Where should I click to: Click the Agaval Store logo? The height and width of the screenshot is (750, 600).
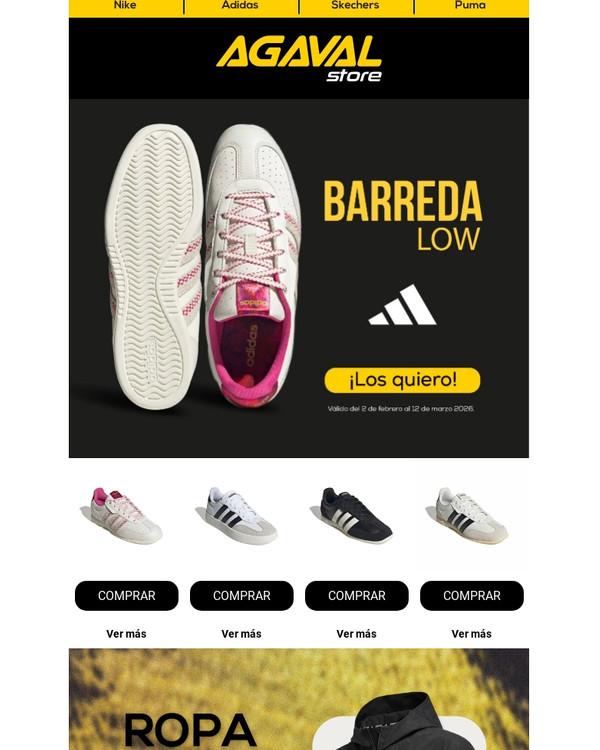point(299,59)
